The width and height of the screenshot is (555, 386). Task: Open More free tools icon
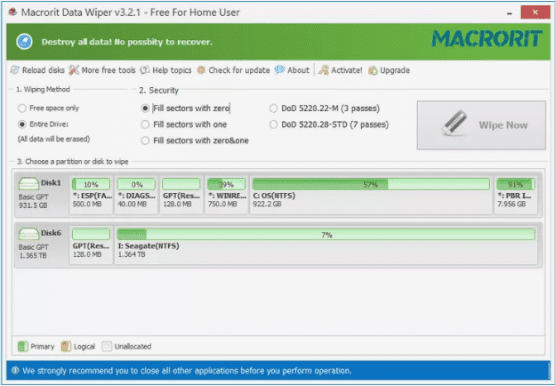click(x=74, y=70)
